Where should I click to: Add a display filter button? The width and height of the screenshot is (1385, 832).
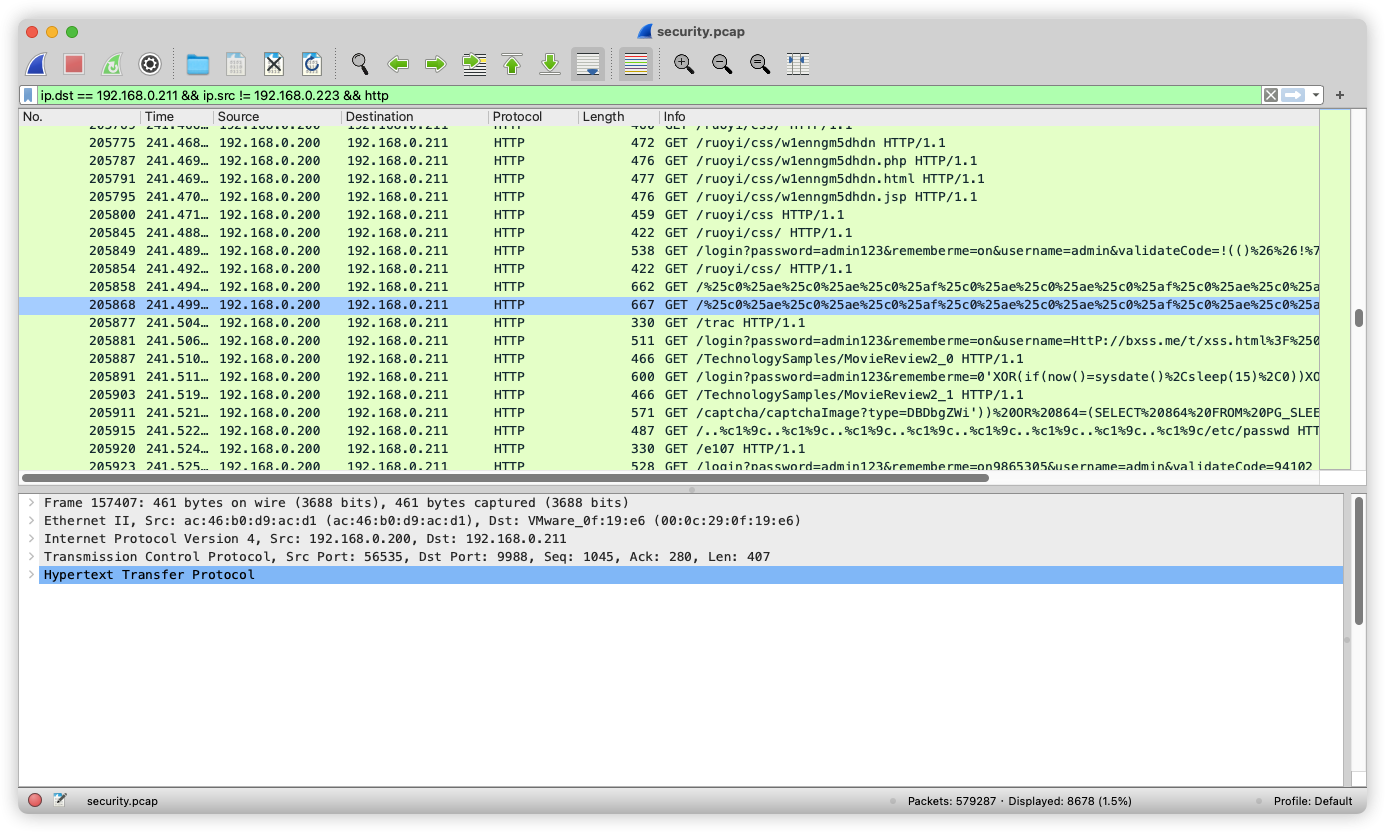click(1340, 95)
